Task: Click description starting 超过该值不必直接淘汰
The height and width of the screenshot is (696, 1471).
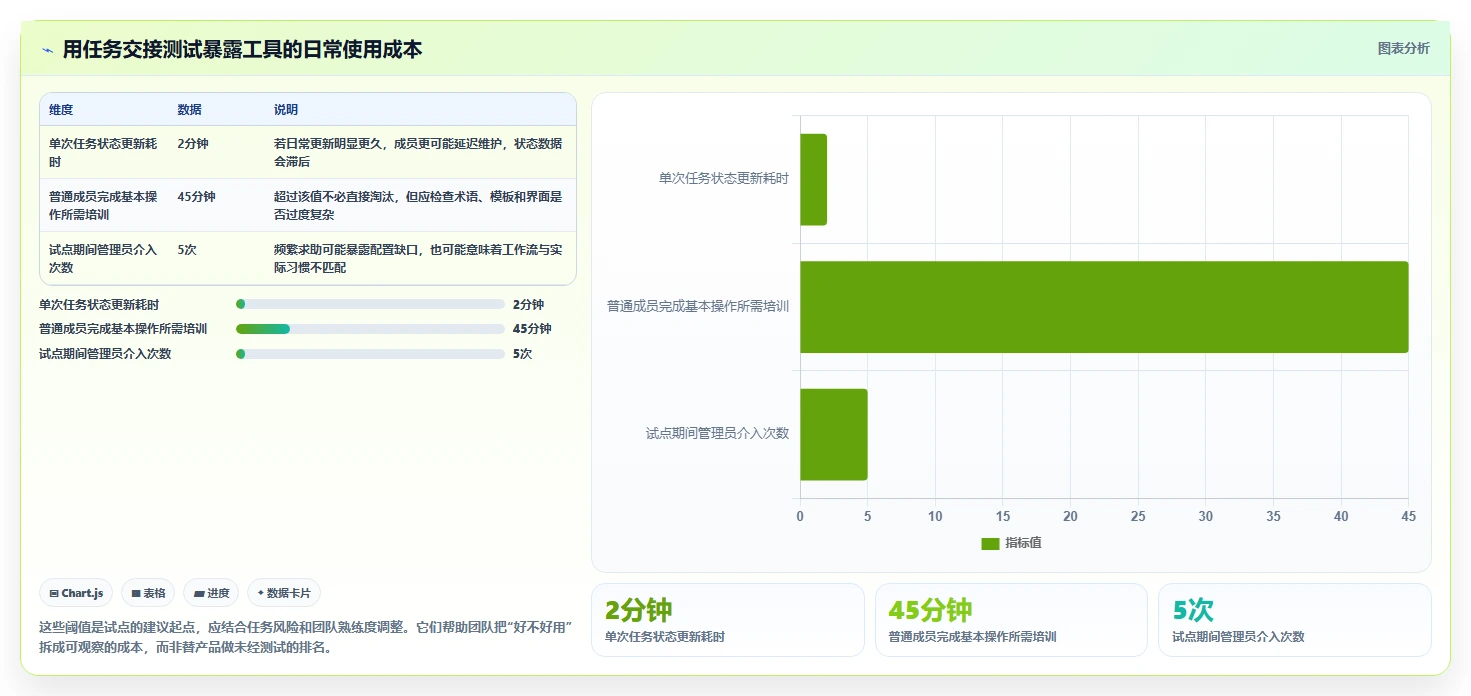Action: 418,206
